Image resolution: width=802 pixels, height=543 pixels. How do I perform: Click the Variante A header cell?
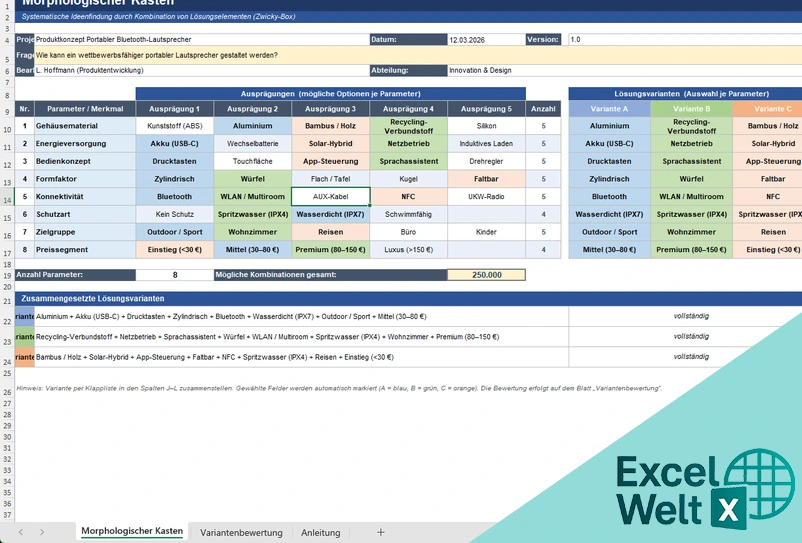tap(609, 108)
